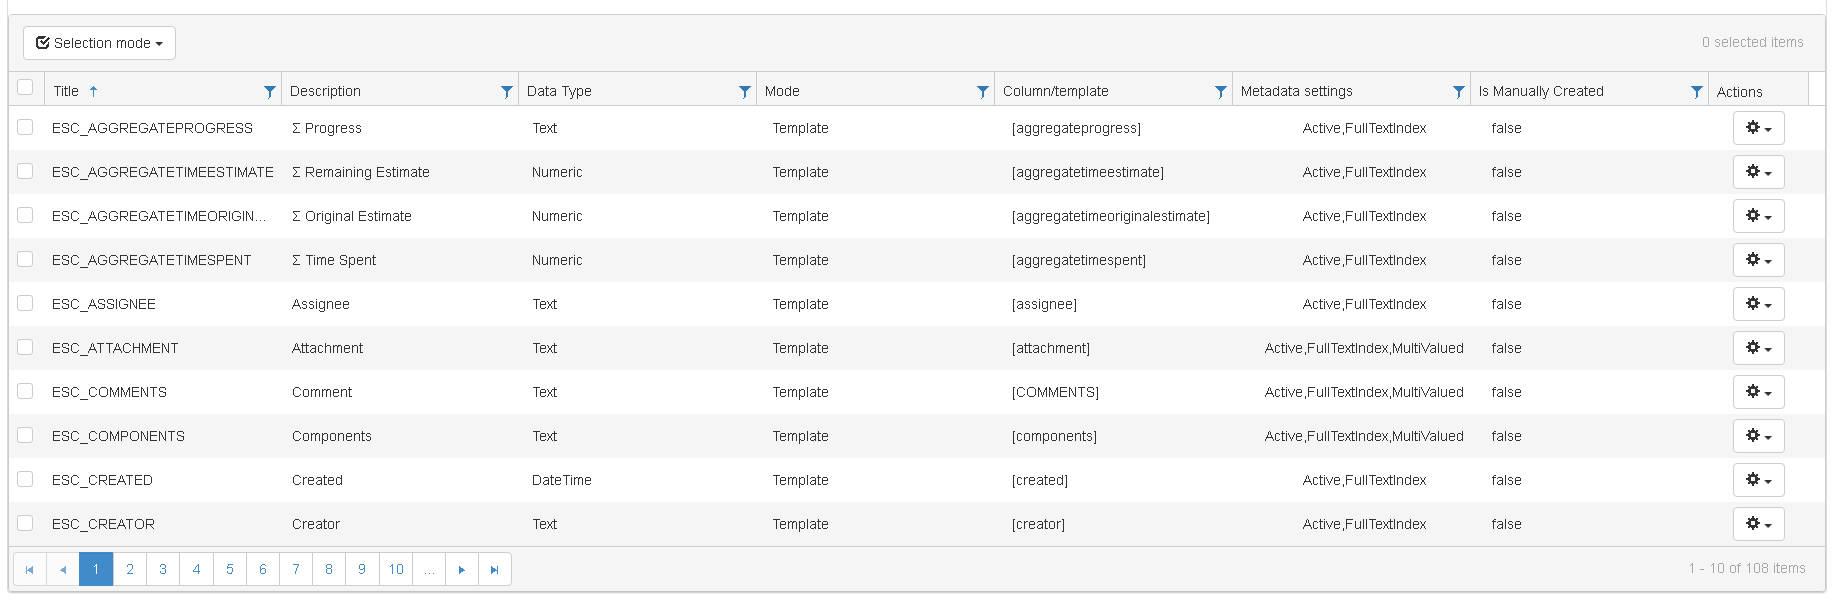
Task: Select the ESC_COMMENTS row checkbox
Action: (x=25, y=391)
